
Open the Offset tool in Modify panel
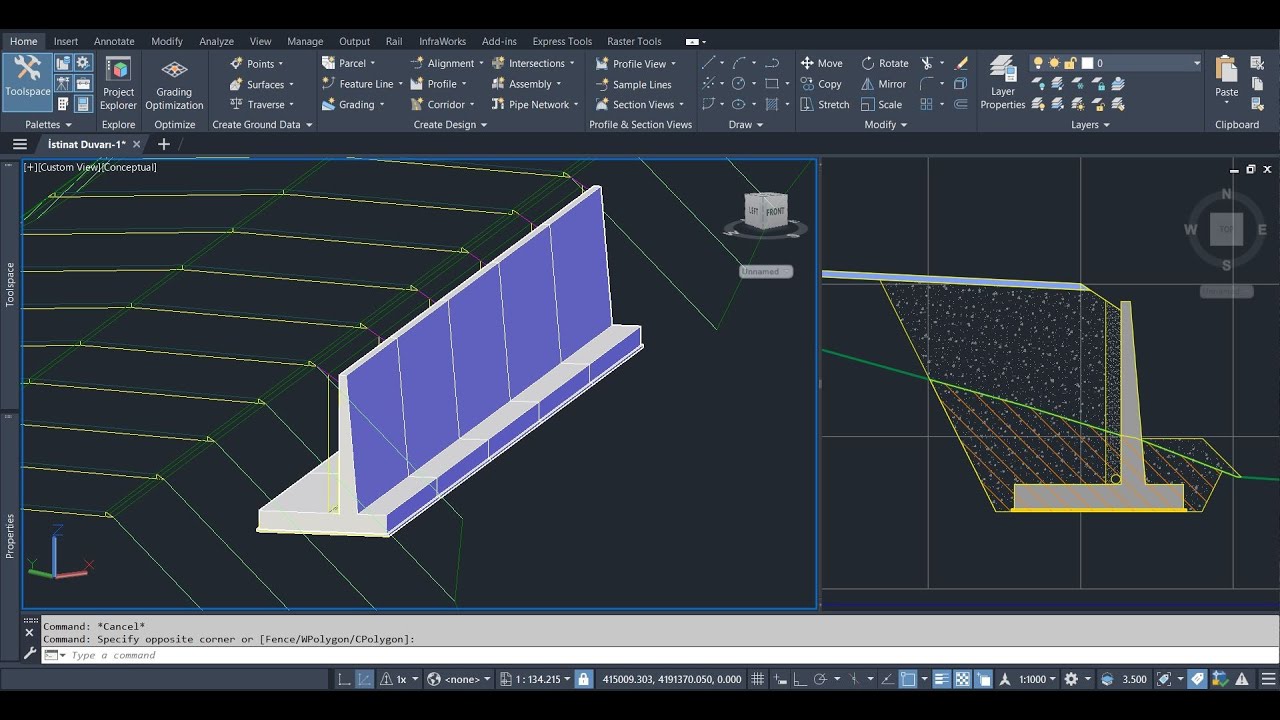click(961, 104)
